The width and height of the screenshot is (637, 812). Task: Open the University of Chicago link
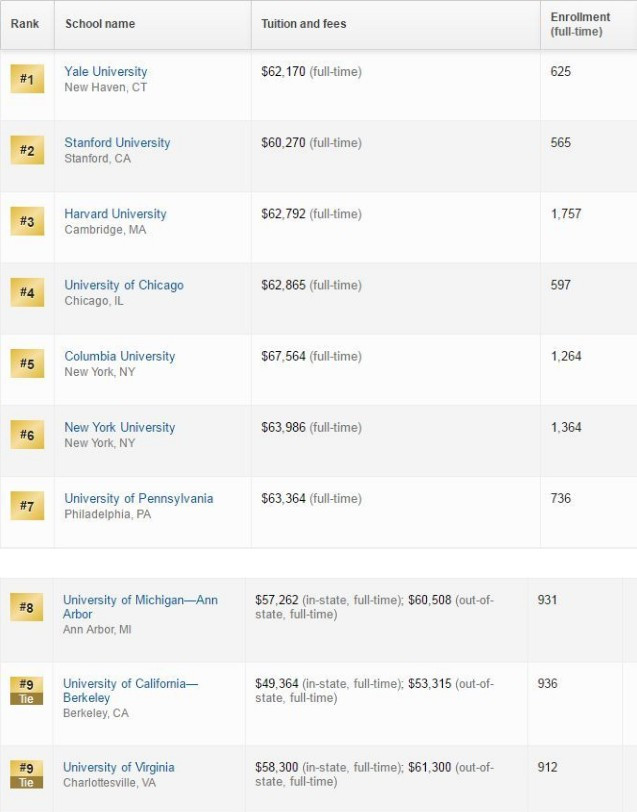coord(124,285)
